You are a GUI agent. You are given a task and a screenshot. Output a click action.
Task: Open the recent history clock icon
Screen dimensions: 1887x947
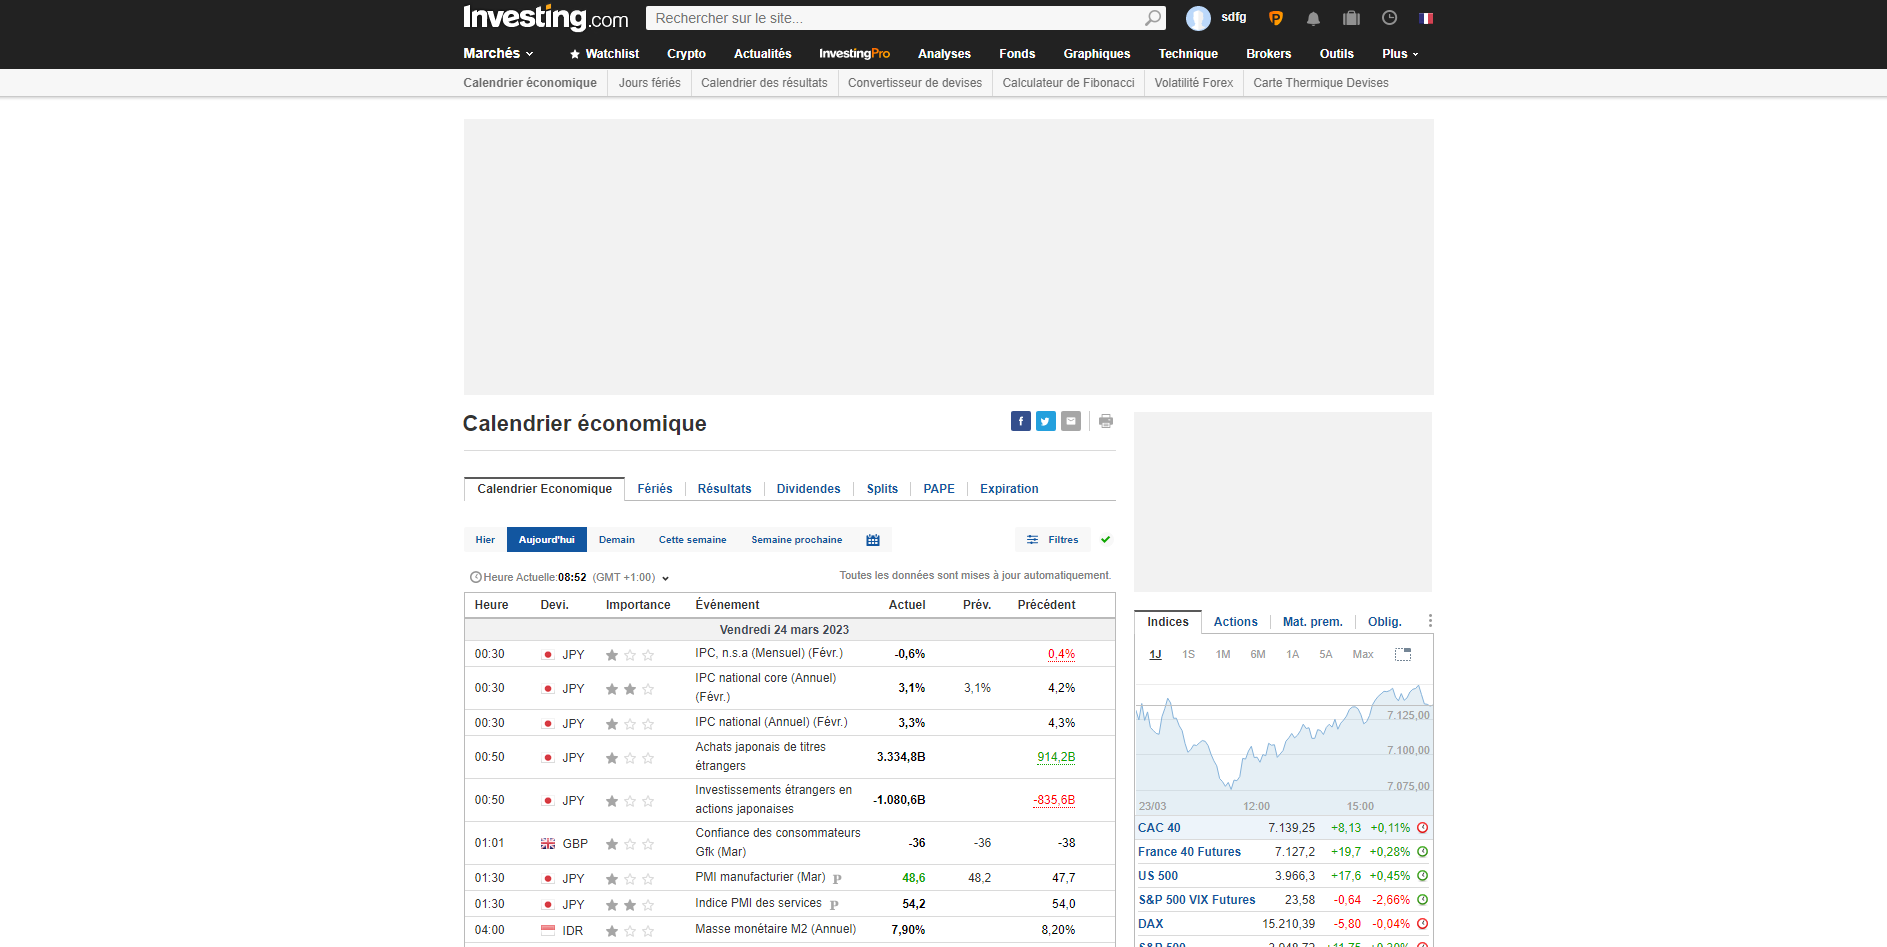1389,18
